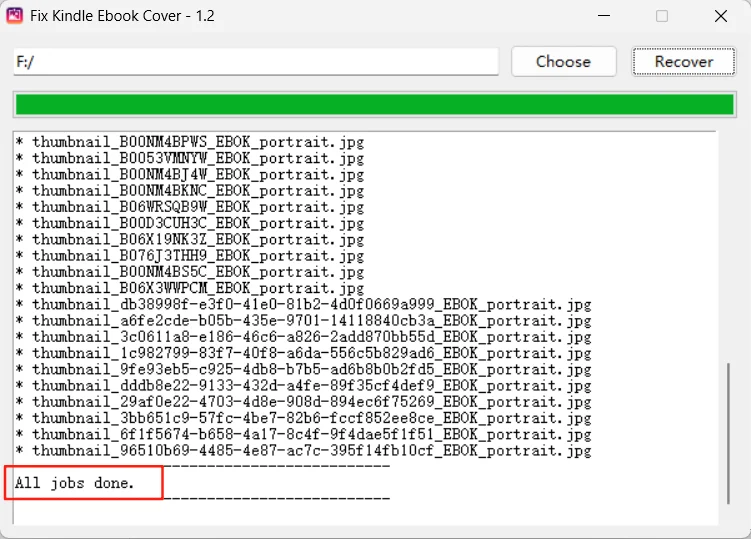Select log line starting thumbnail_96510b69
Screen dimensions: 751x539
click(304, 451)
